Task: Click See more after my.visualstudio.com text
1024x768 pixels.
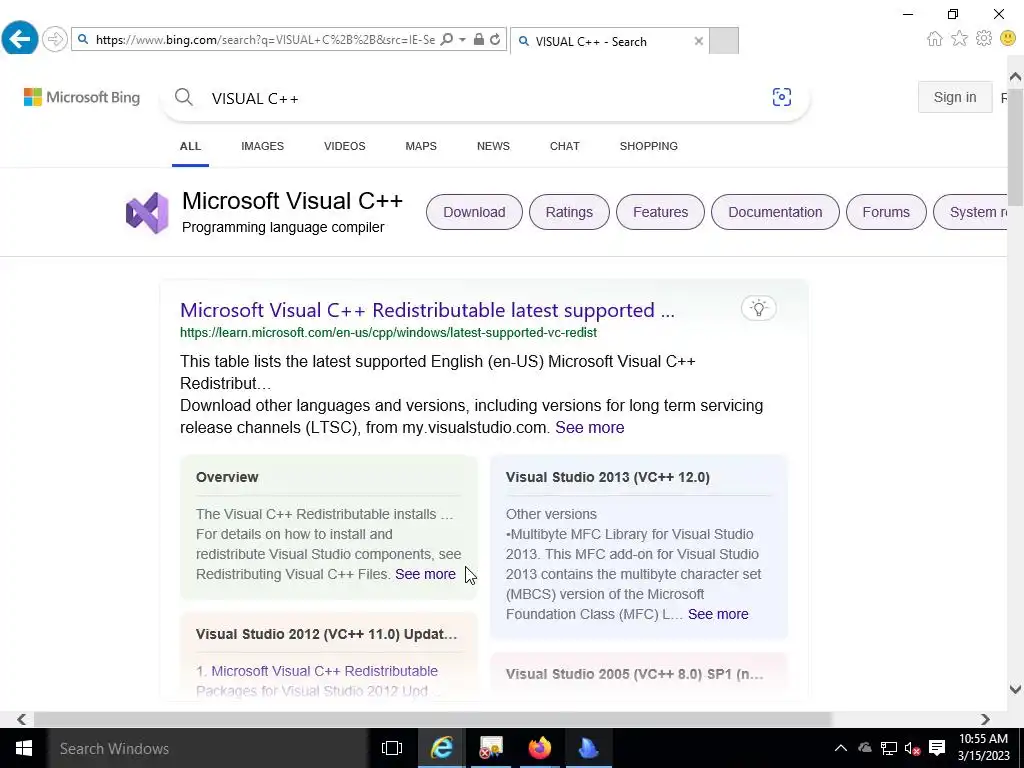Action: (590, 428)
